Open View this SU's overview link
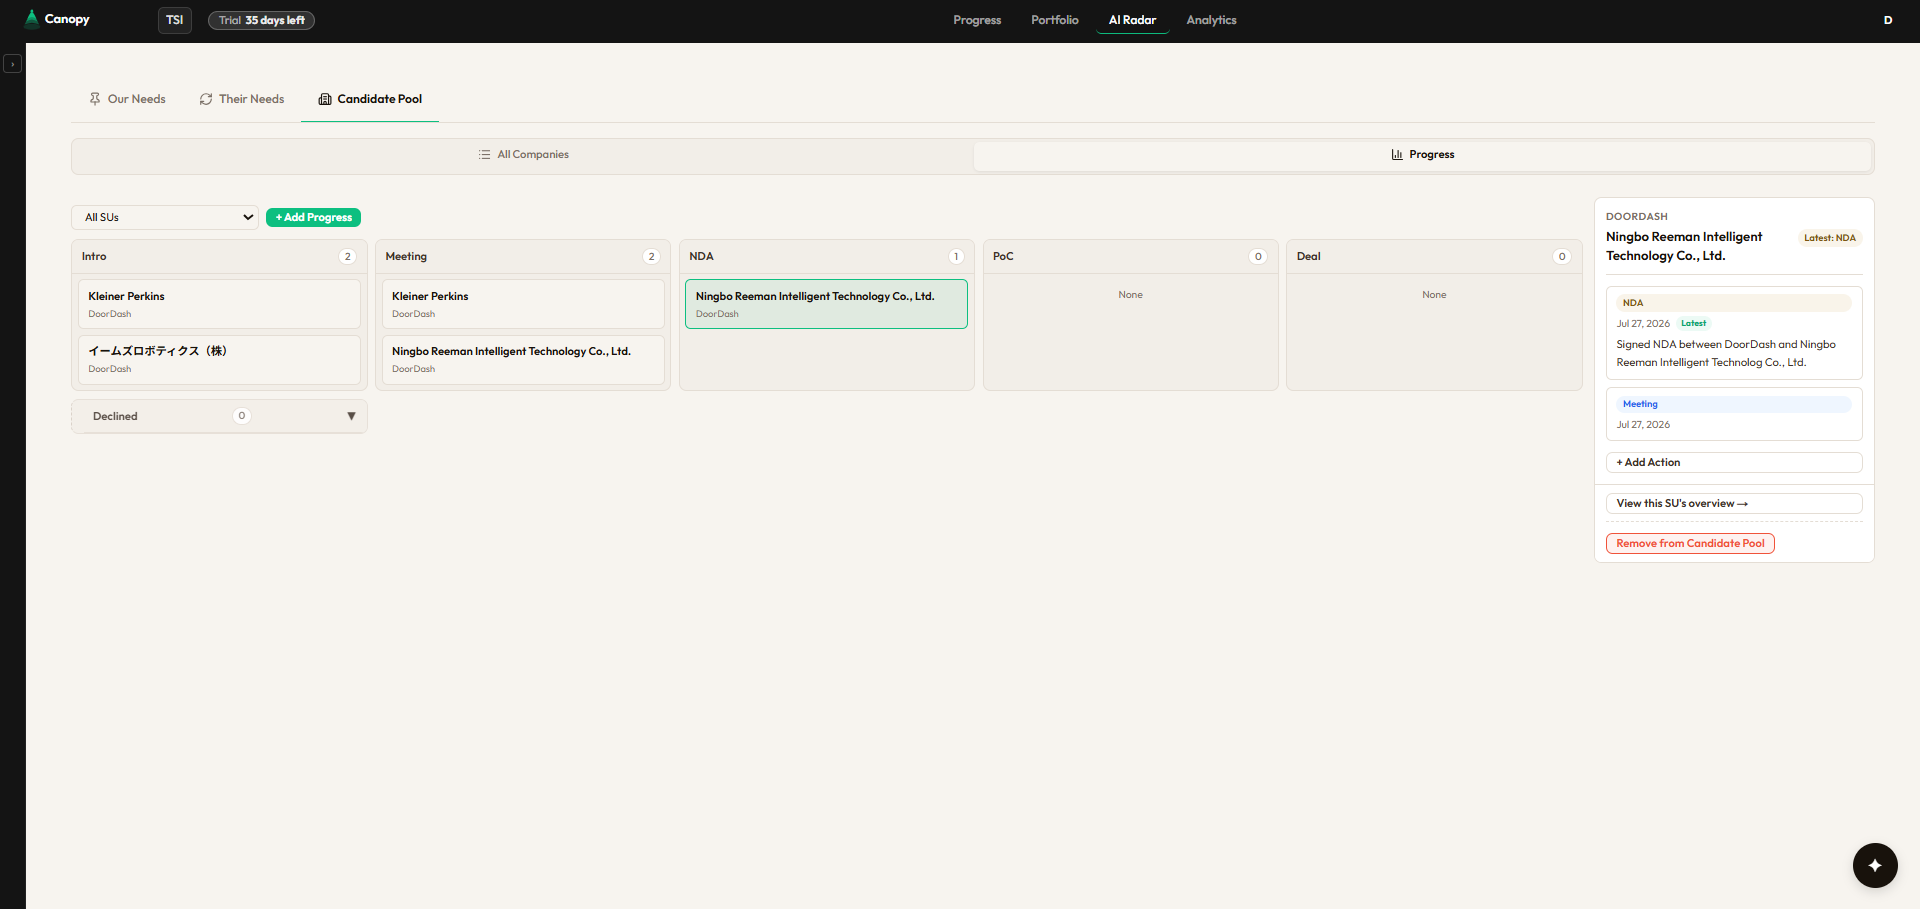Screen dimensions: 1920x909 click(x=1734, y=503)
